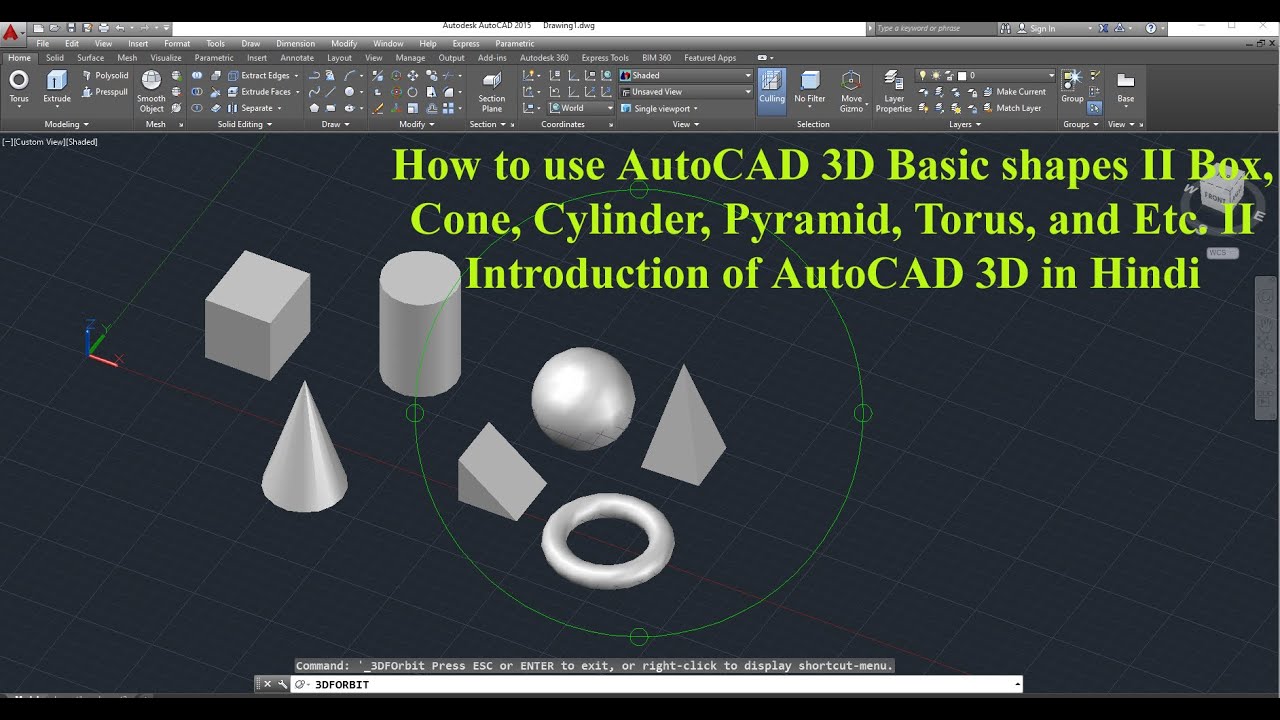Switch to the Annotate ribbon tab
Viewport: 1280px width, 720px height.
click(x=297, y=58)
